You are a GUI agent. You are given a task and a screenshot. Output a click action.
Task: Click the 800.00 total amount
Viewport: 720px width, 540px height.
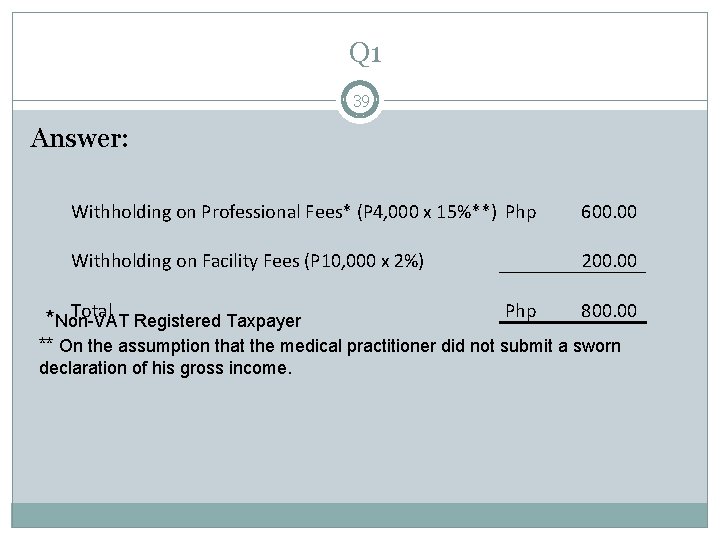point(609,311)
